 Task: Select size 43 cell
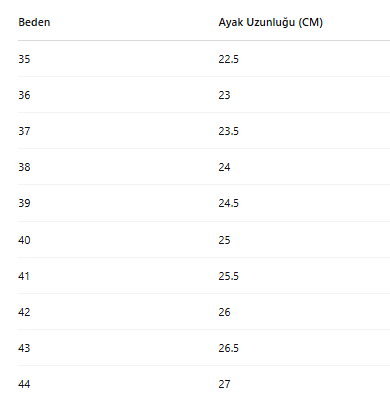24,348
